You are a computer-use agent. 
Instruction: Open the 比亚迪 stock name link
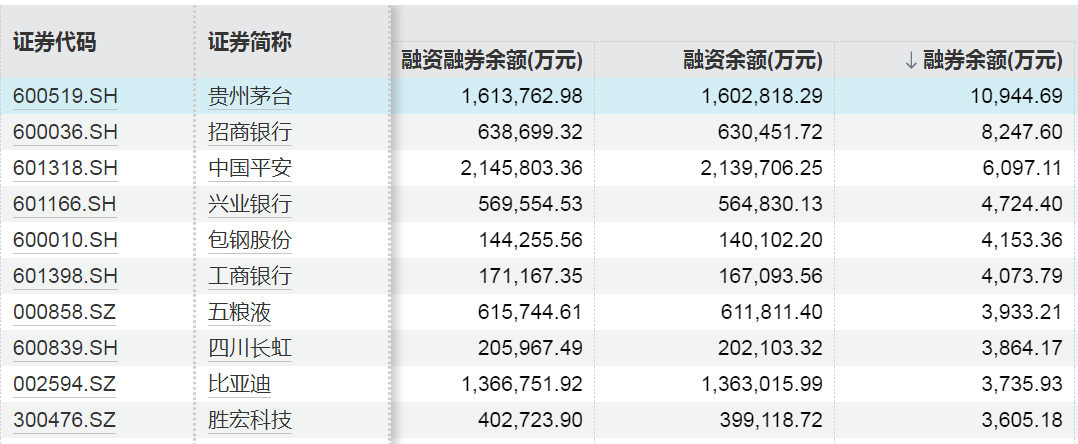click(239, 384)
